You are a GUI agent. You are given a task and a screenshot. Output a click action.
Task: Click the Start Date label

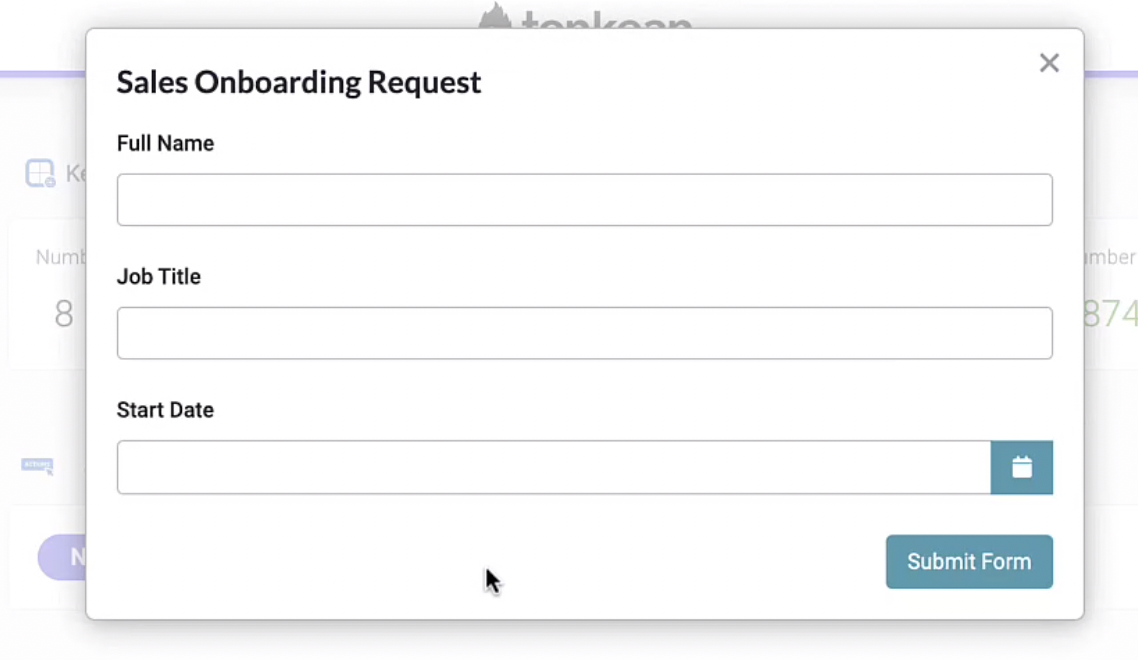tap(165, 410)
